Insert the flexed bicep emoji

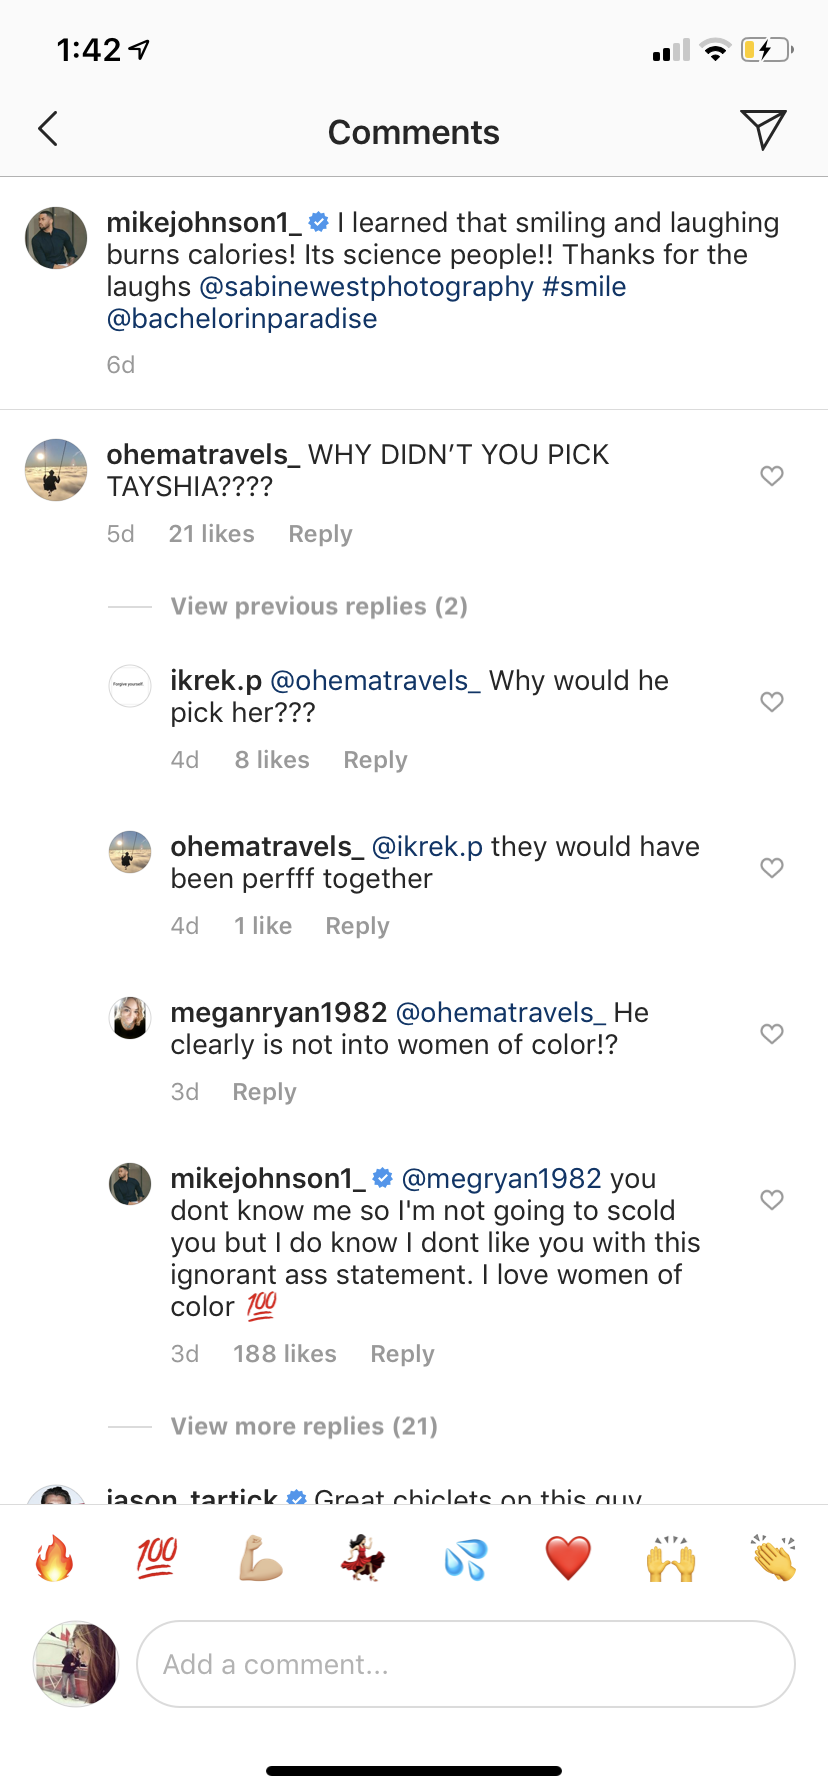260,1558
